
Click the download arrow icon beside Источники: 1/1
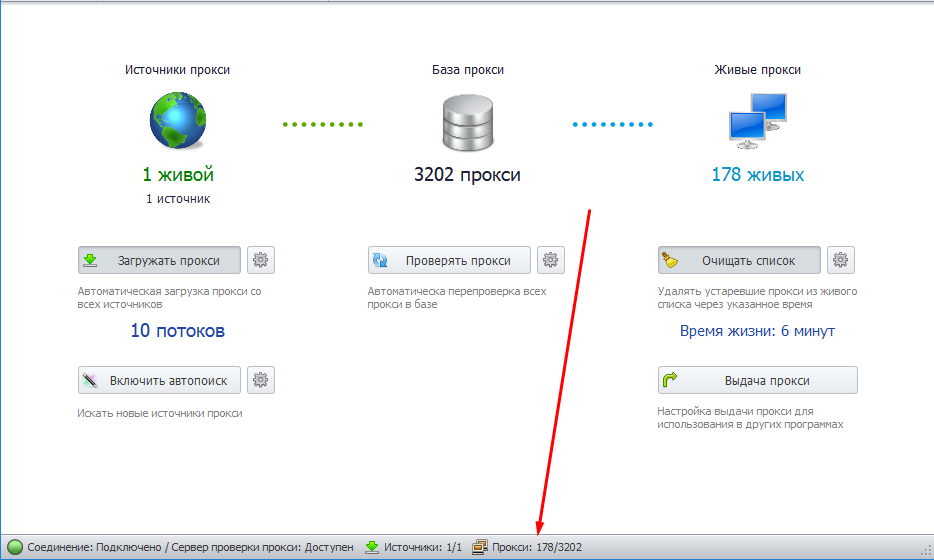[372, 547]
